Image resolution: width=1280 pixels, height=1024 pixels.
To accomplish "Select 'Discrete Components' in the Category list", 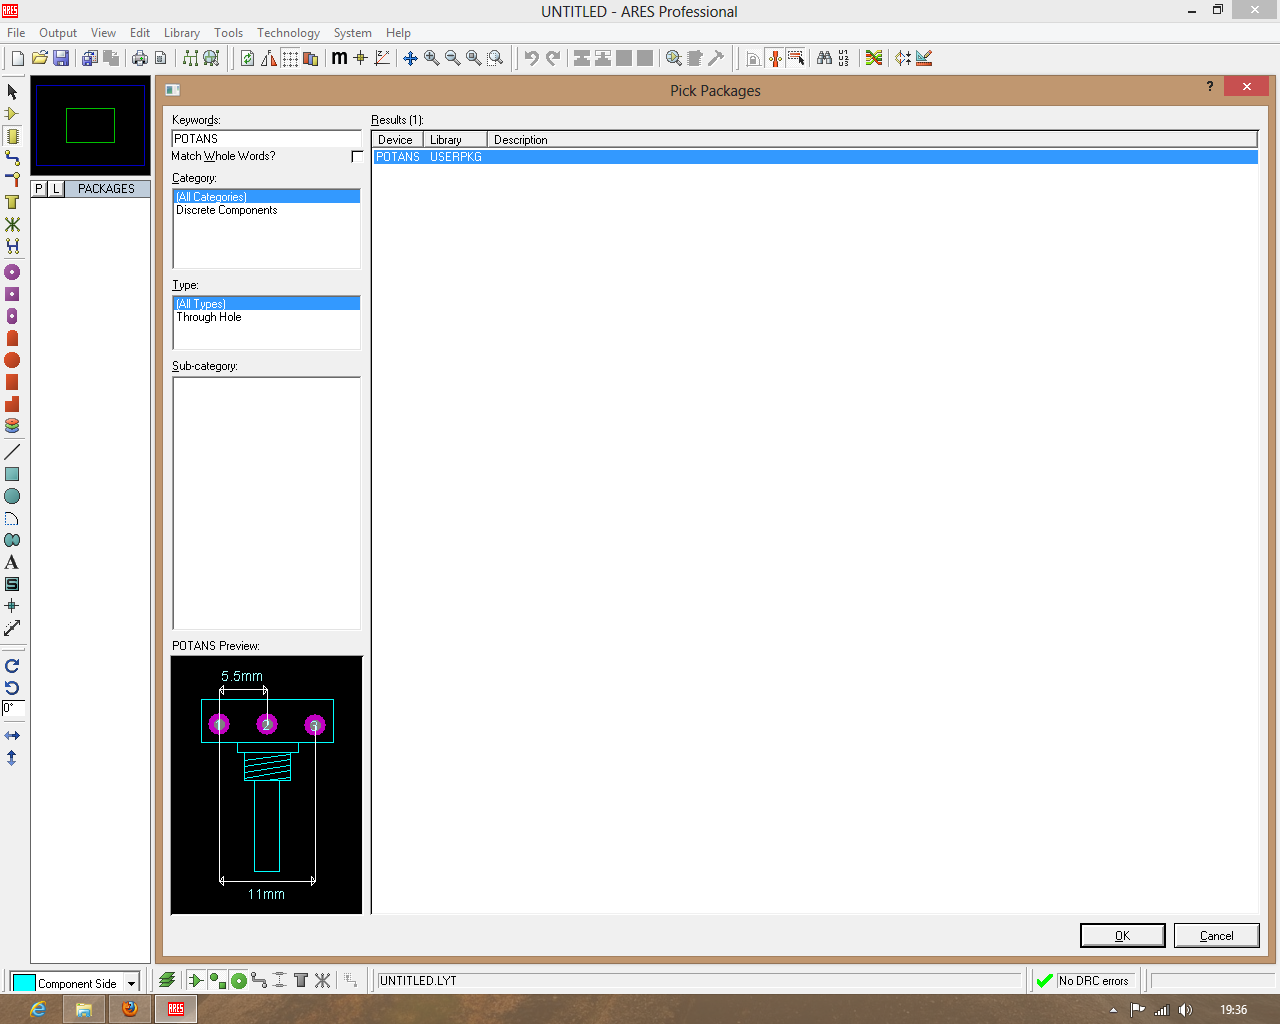I will [266, 210].
